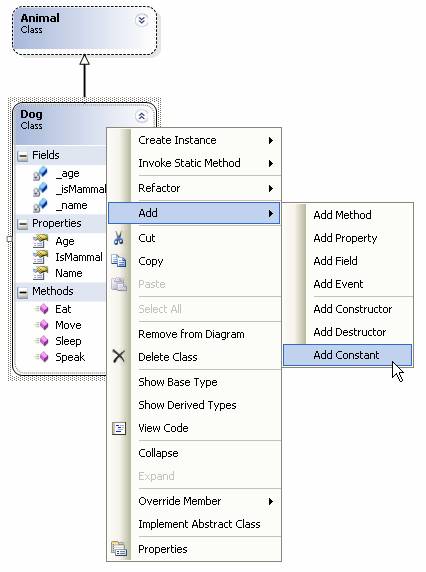426x572 pixels.
Task: Click the Animal class header
Action: [x=85, y=31]
